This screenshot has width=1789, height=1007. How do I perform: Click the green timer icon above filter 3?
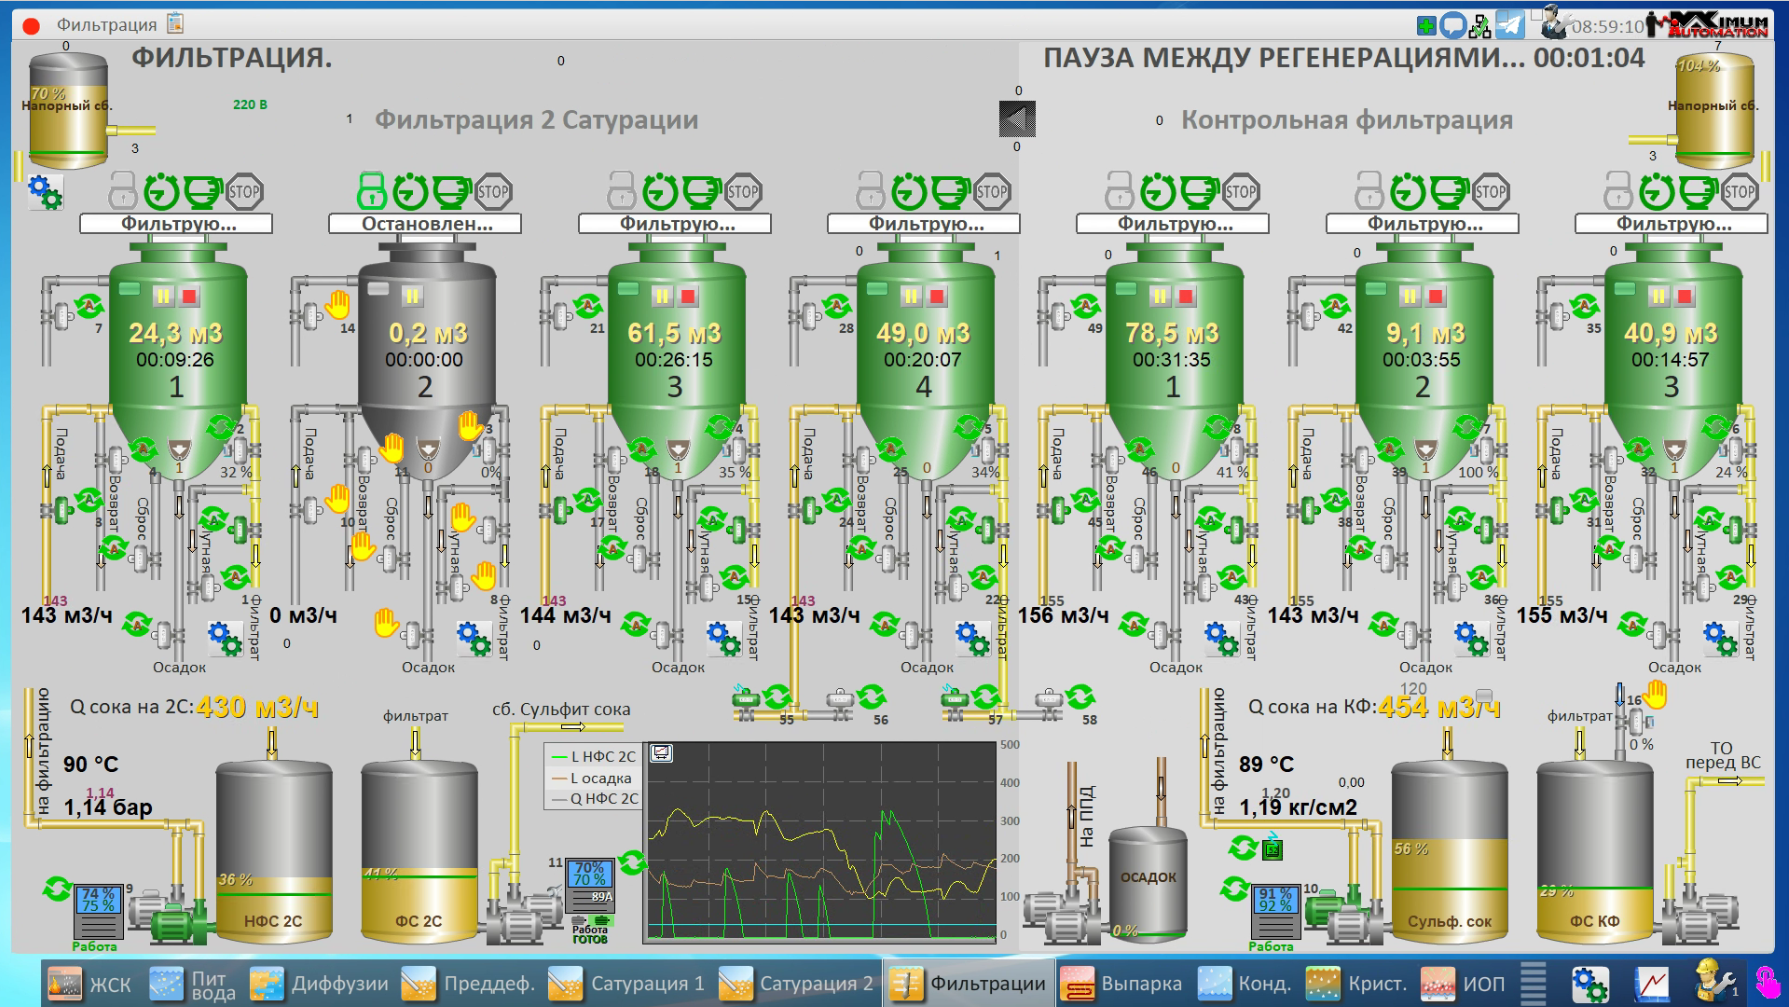659,190
